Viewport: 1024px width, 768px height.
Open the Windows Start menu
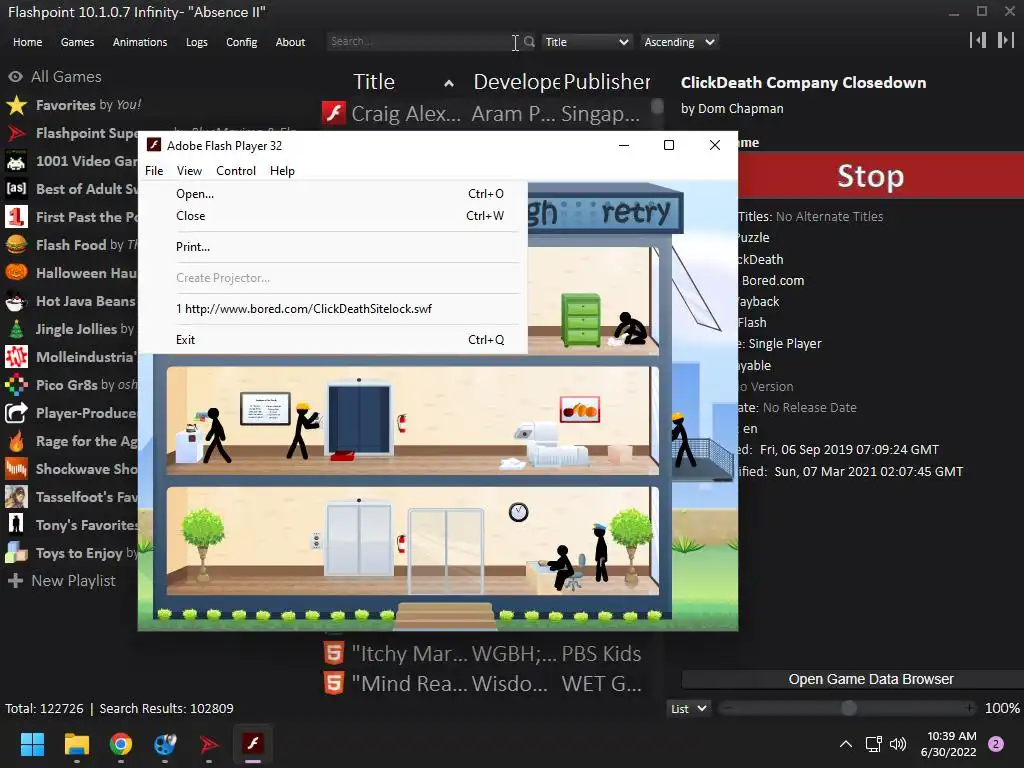coord(32,744)
